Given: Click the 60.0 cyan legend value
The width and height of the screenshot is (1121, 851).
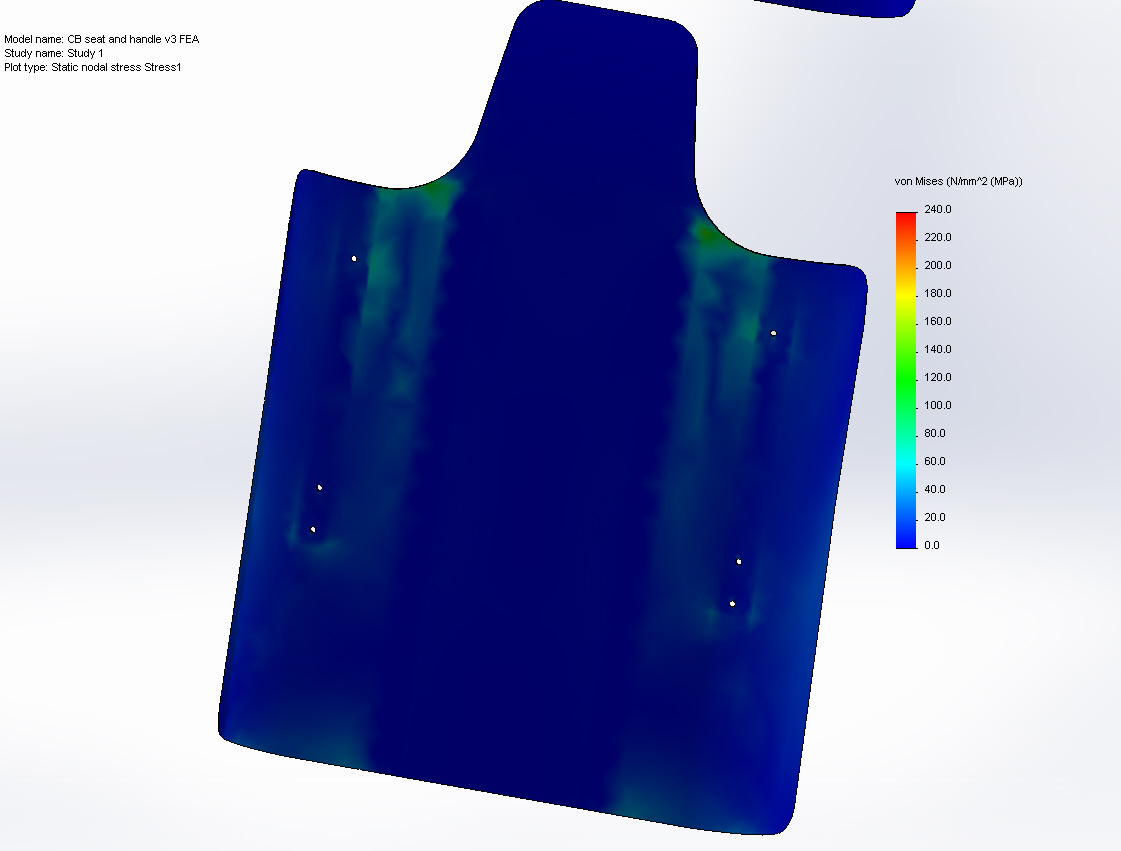Looking at the screenshot, I should pyautogui.click(x=935, y=461).
